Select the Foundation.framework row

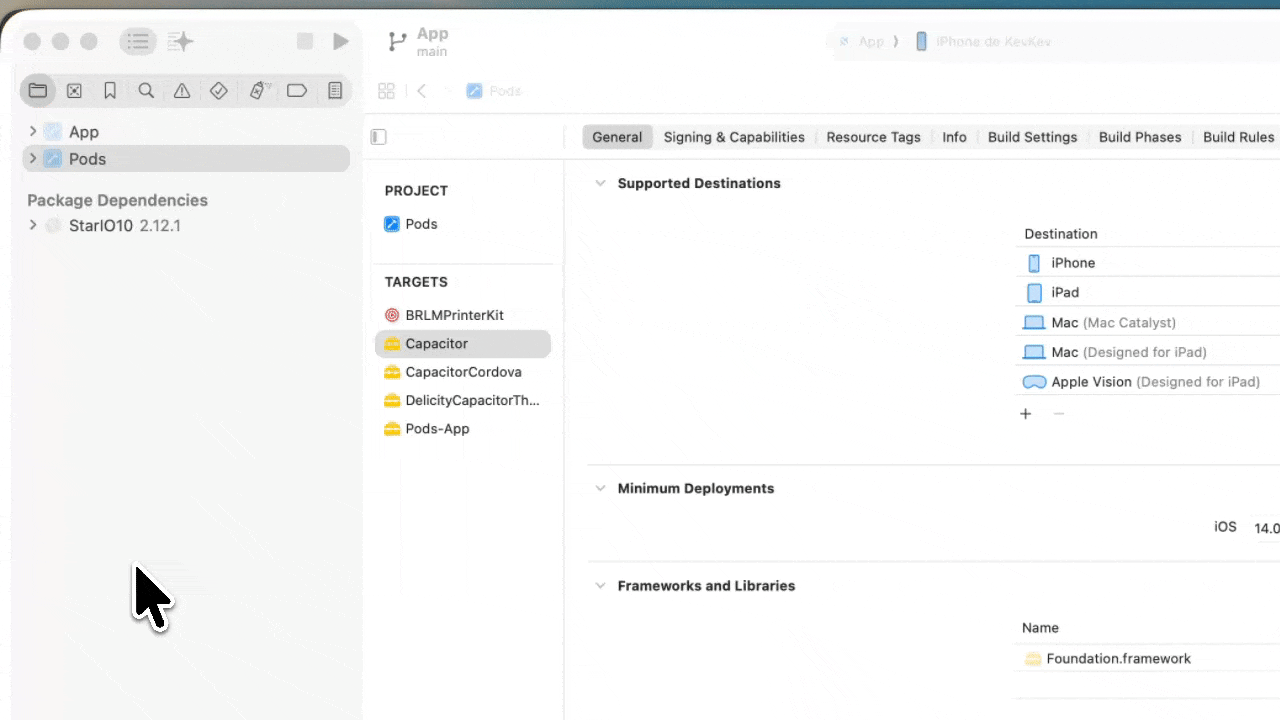[1148, 659]
